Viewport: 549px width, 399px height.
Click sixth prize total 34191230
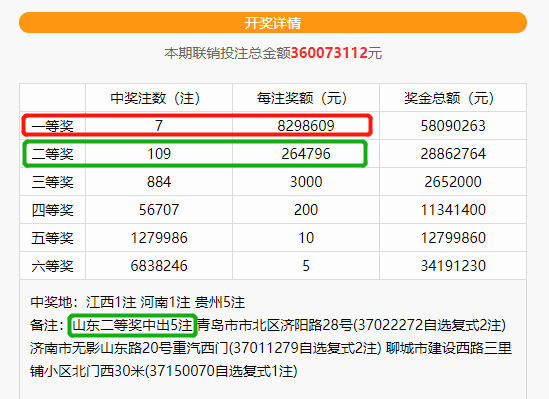click(453, 266)
